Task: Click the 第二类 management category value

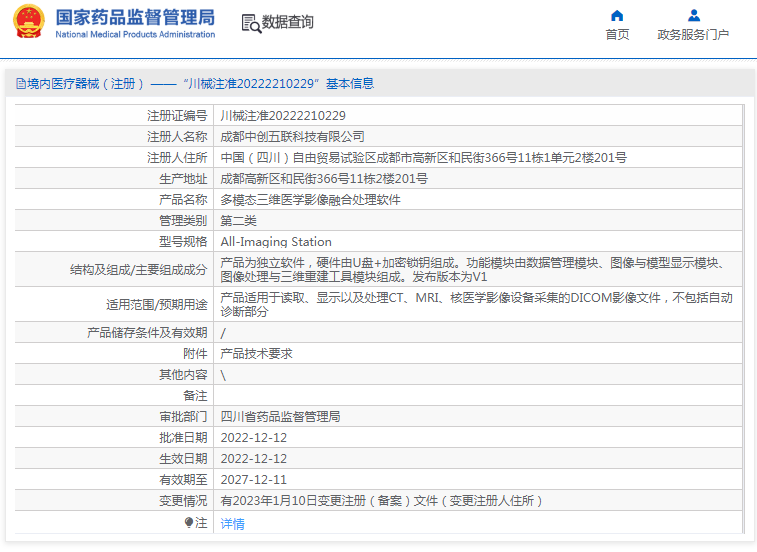Action: click(238, 221)
